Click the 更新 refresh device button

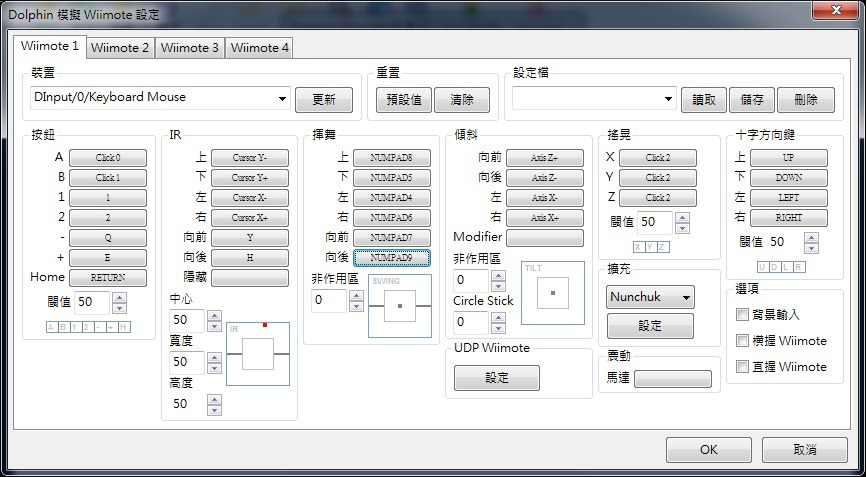point(324,99)
